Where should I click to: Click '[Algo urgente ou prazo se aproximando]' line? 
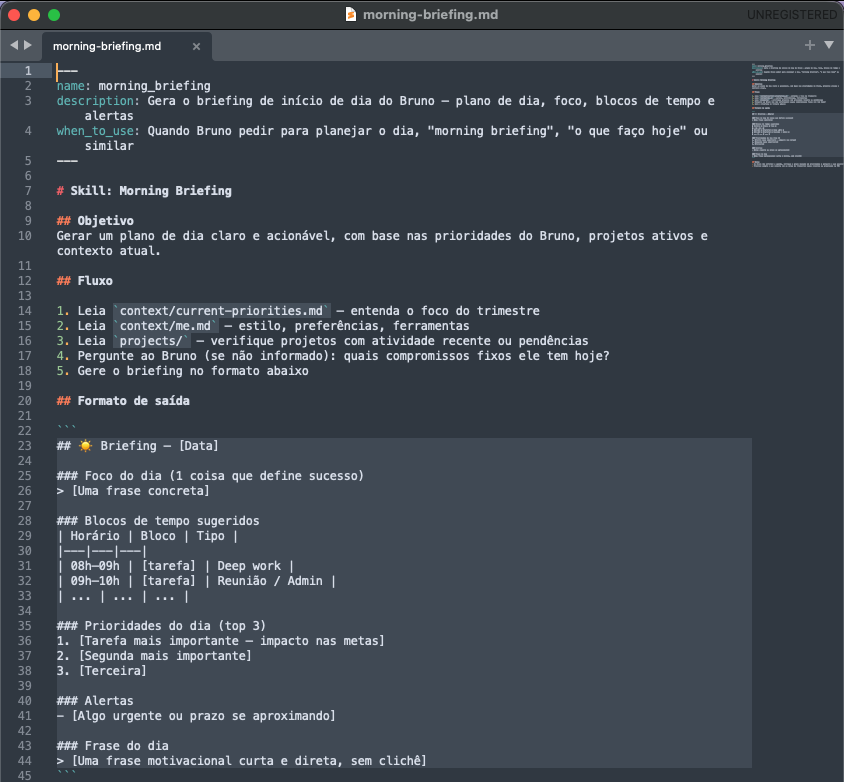pos(203,716)
